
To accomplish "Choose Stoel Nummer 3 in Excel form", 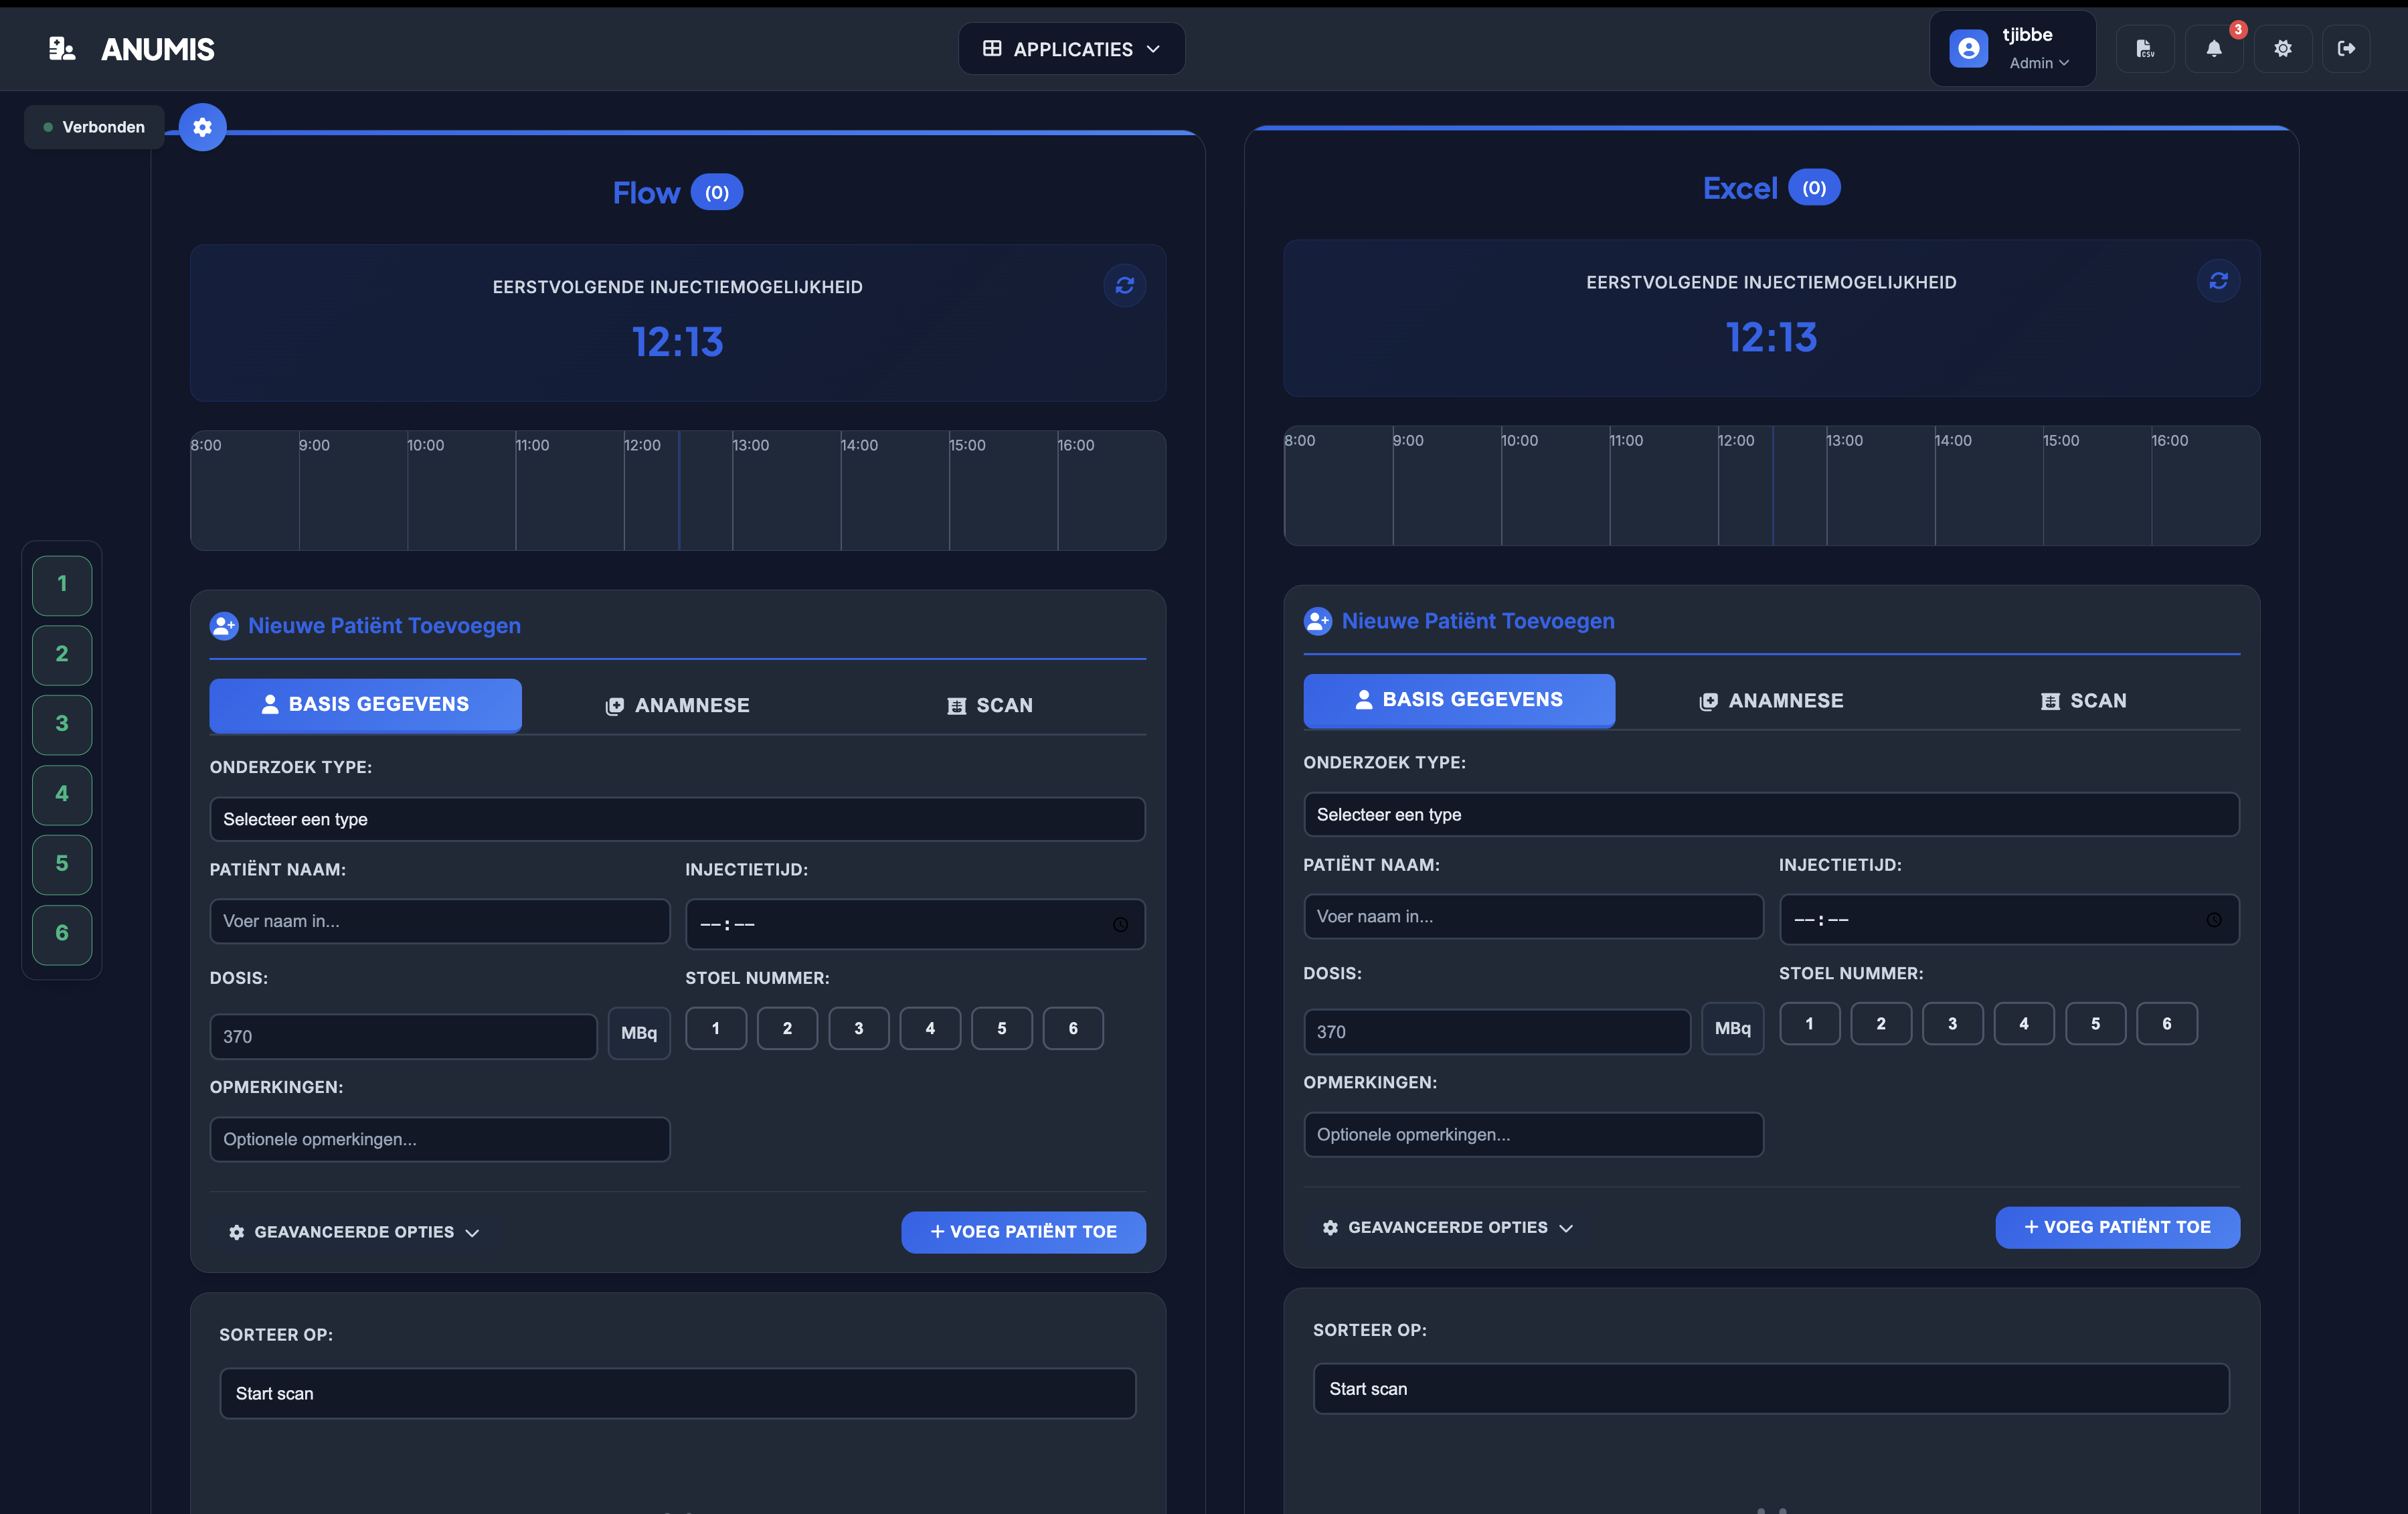I will (1953, 1024).
